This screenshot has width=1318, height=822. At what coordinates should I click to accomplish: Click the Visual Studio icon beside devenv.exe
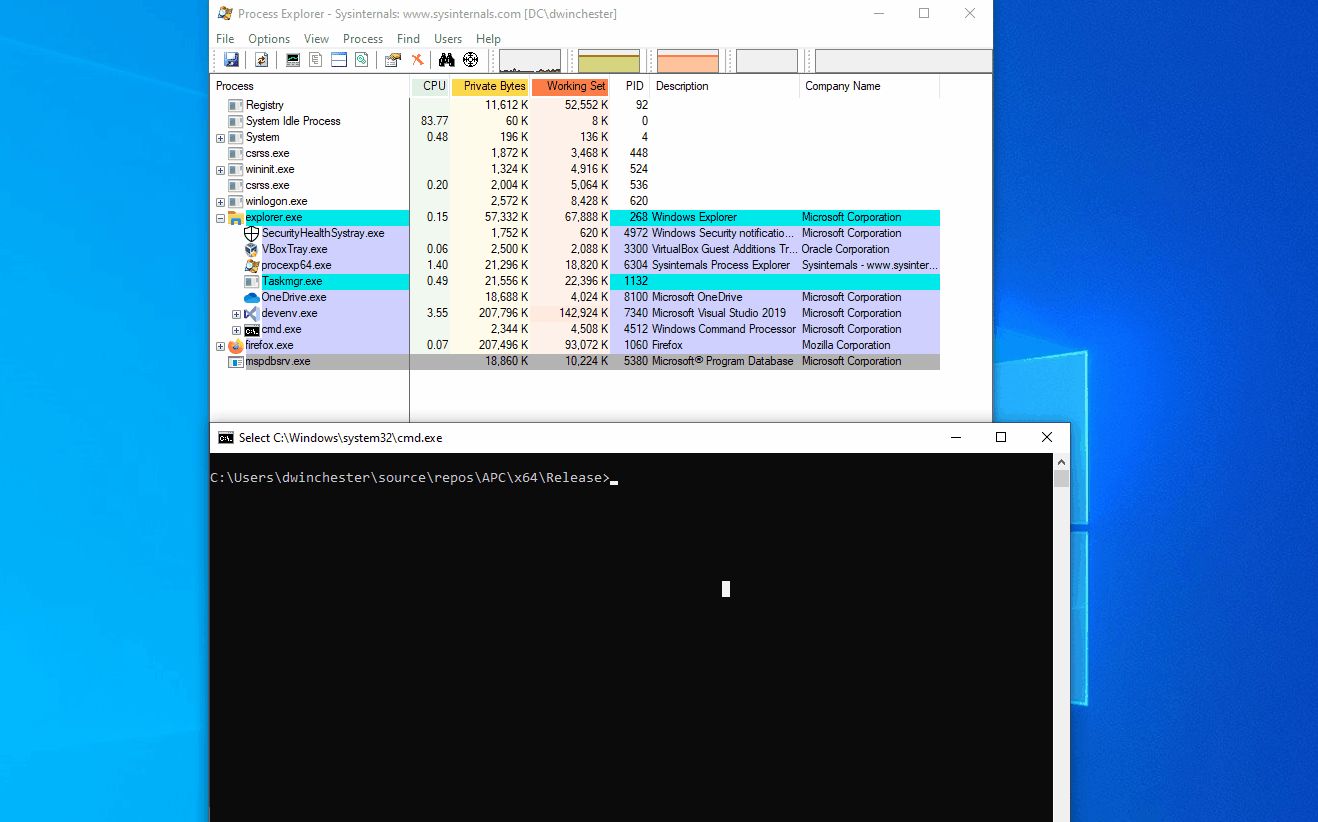tap(252, 313)
